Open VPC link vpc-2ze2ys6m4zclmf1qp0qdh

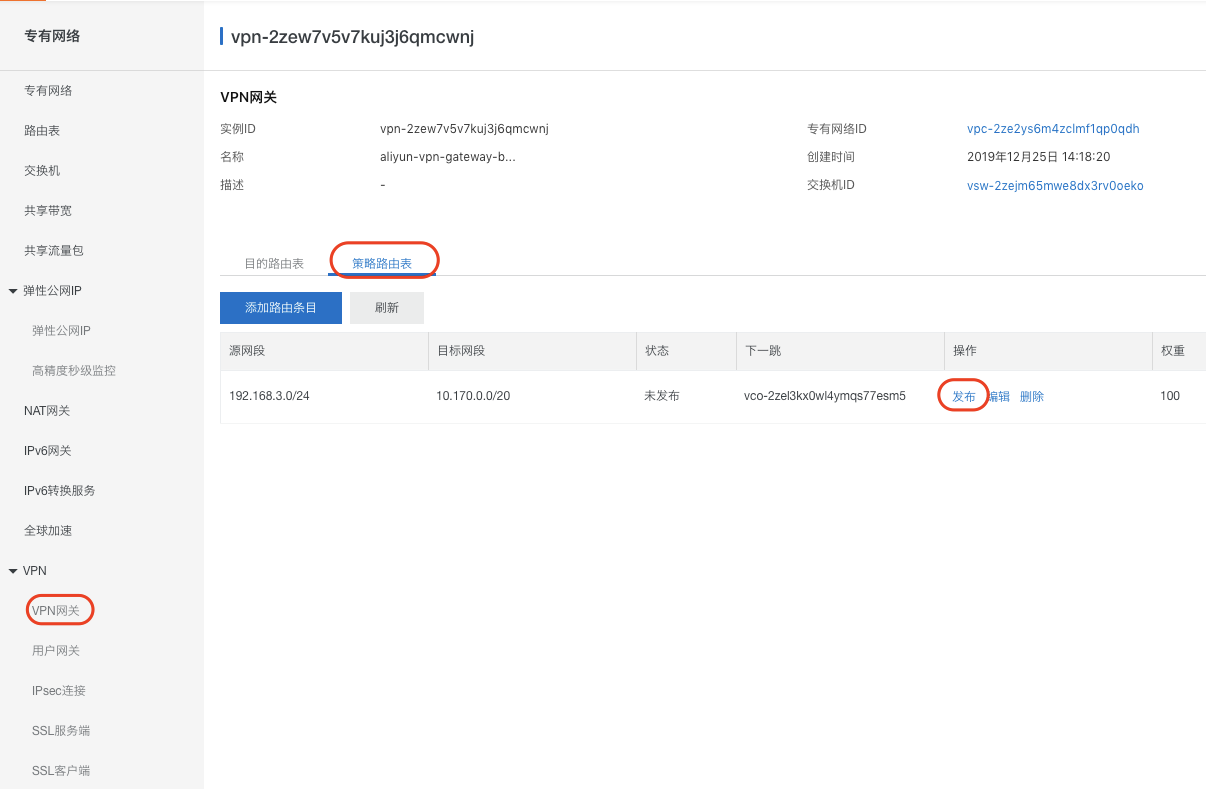pos(1053,129)
